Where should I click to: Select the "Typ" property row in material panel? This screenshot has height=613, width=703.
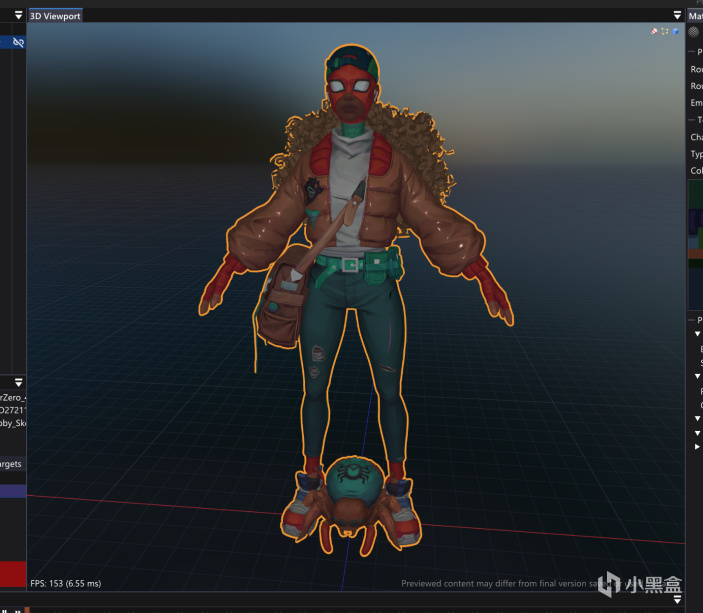(696, 154)
